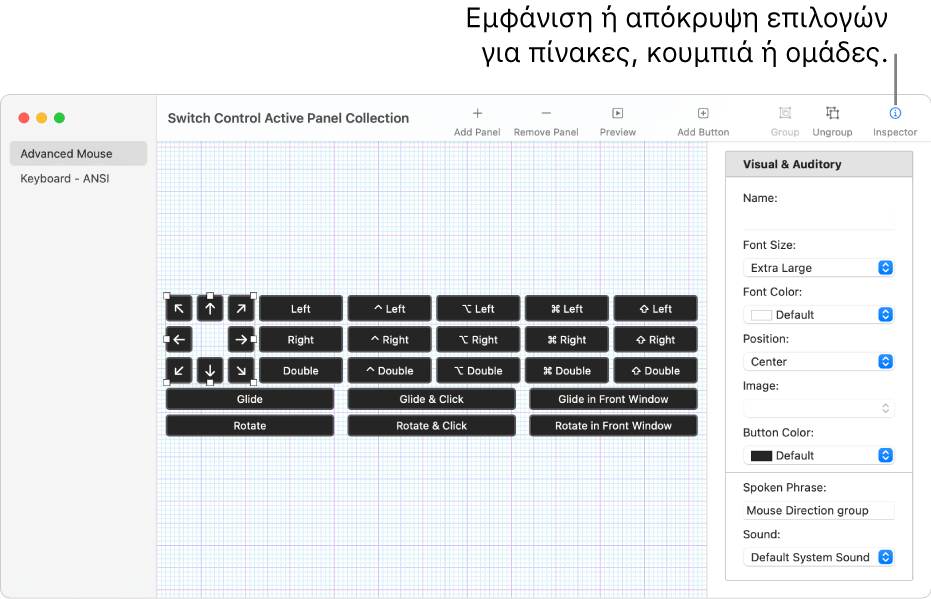Click the Add Panel plus icon
931x599 pixels.
(x=477, y=113)
